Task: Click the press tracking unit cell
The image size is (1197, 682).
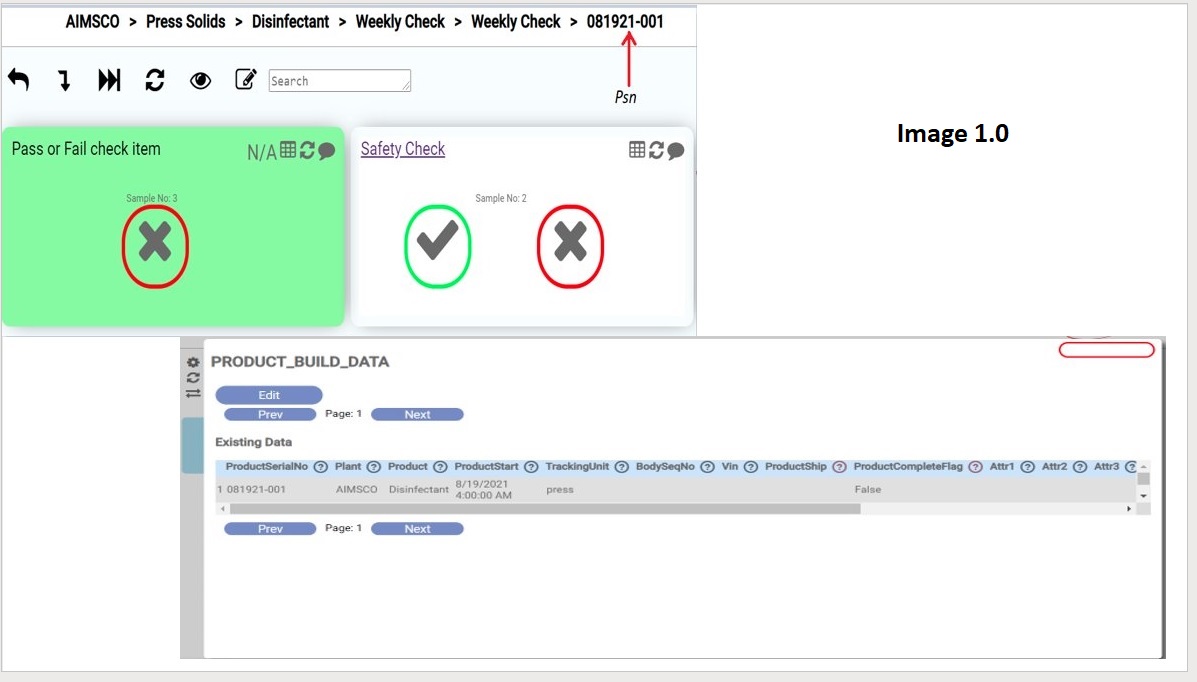Action: pyautogui.click(x=560, y=490)
